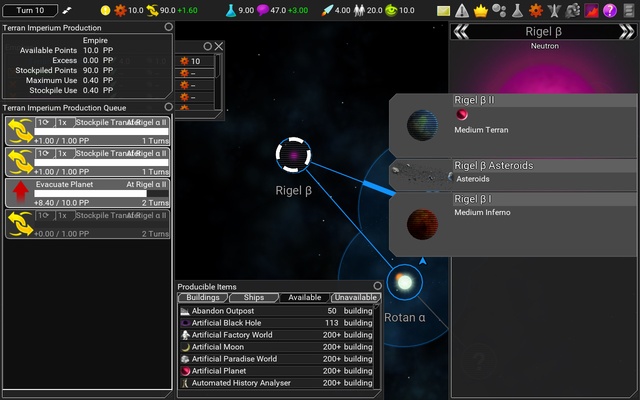
Task: Toggle the Buildings filter
Action: pos(203,298)
